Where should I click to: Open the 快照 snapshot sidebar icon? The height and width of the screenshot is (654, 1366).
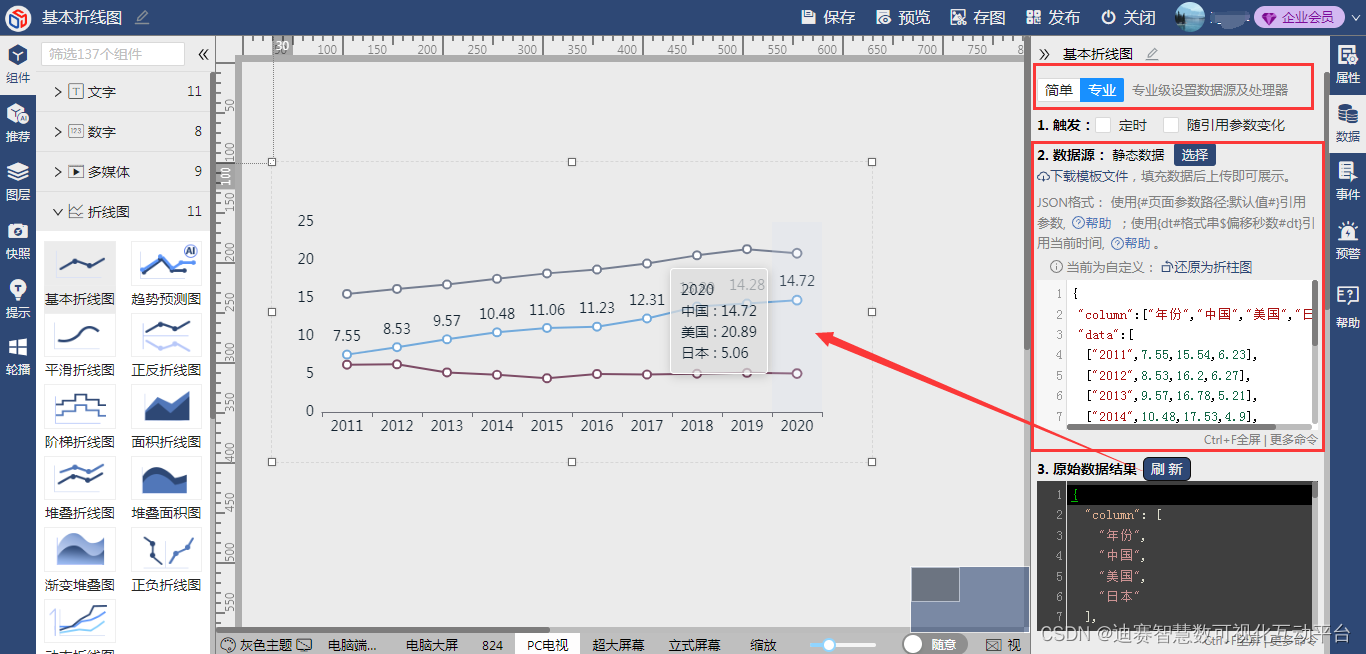pos(18,240)
